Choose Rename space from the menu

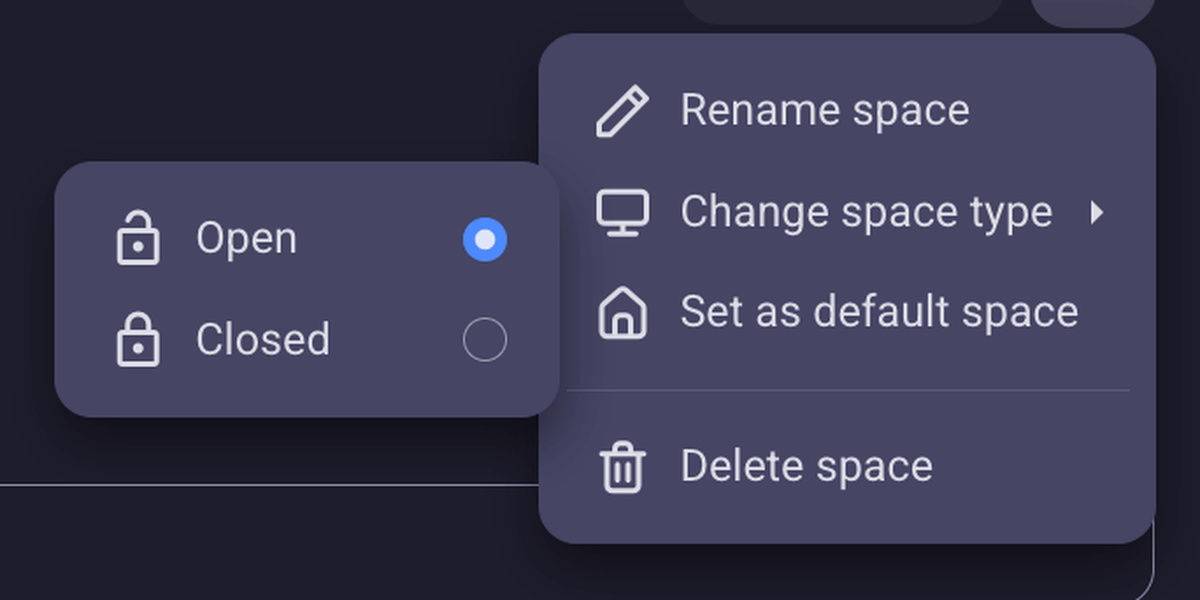coord(824,109)
